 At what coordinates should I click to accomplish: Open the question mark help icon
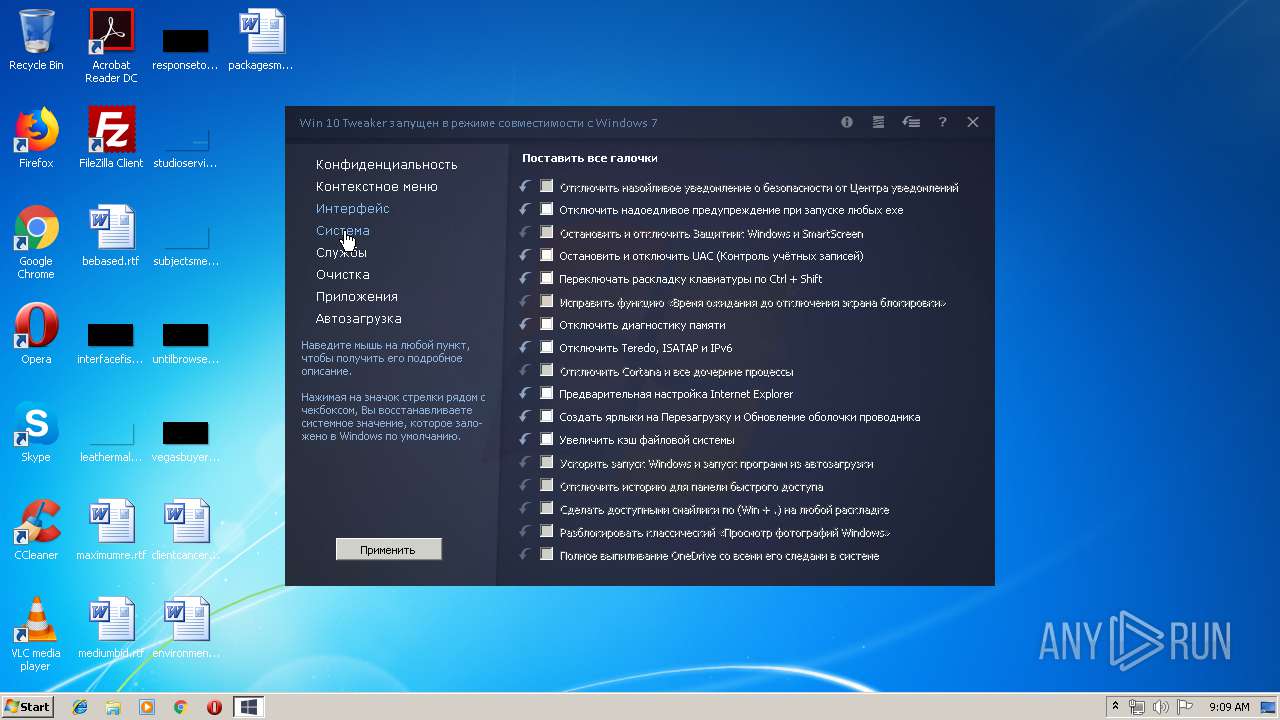pyautogui.click(x=942, y=122)
